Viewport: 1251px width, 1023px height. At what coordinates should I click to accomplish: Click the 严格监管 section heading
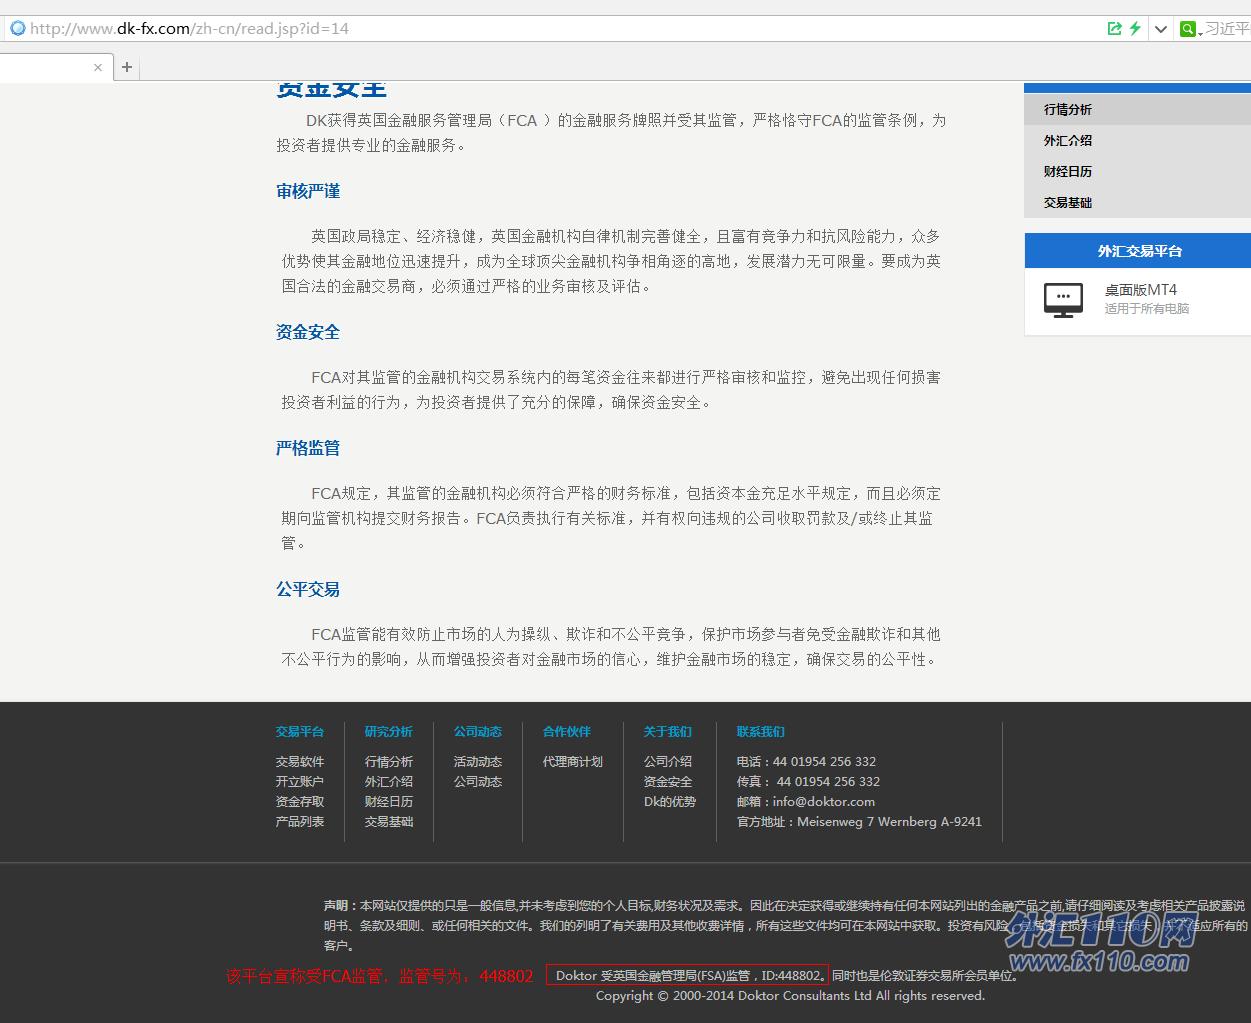308,448
